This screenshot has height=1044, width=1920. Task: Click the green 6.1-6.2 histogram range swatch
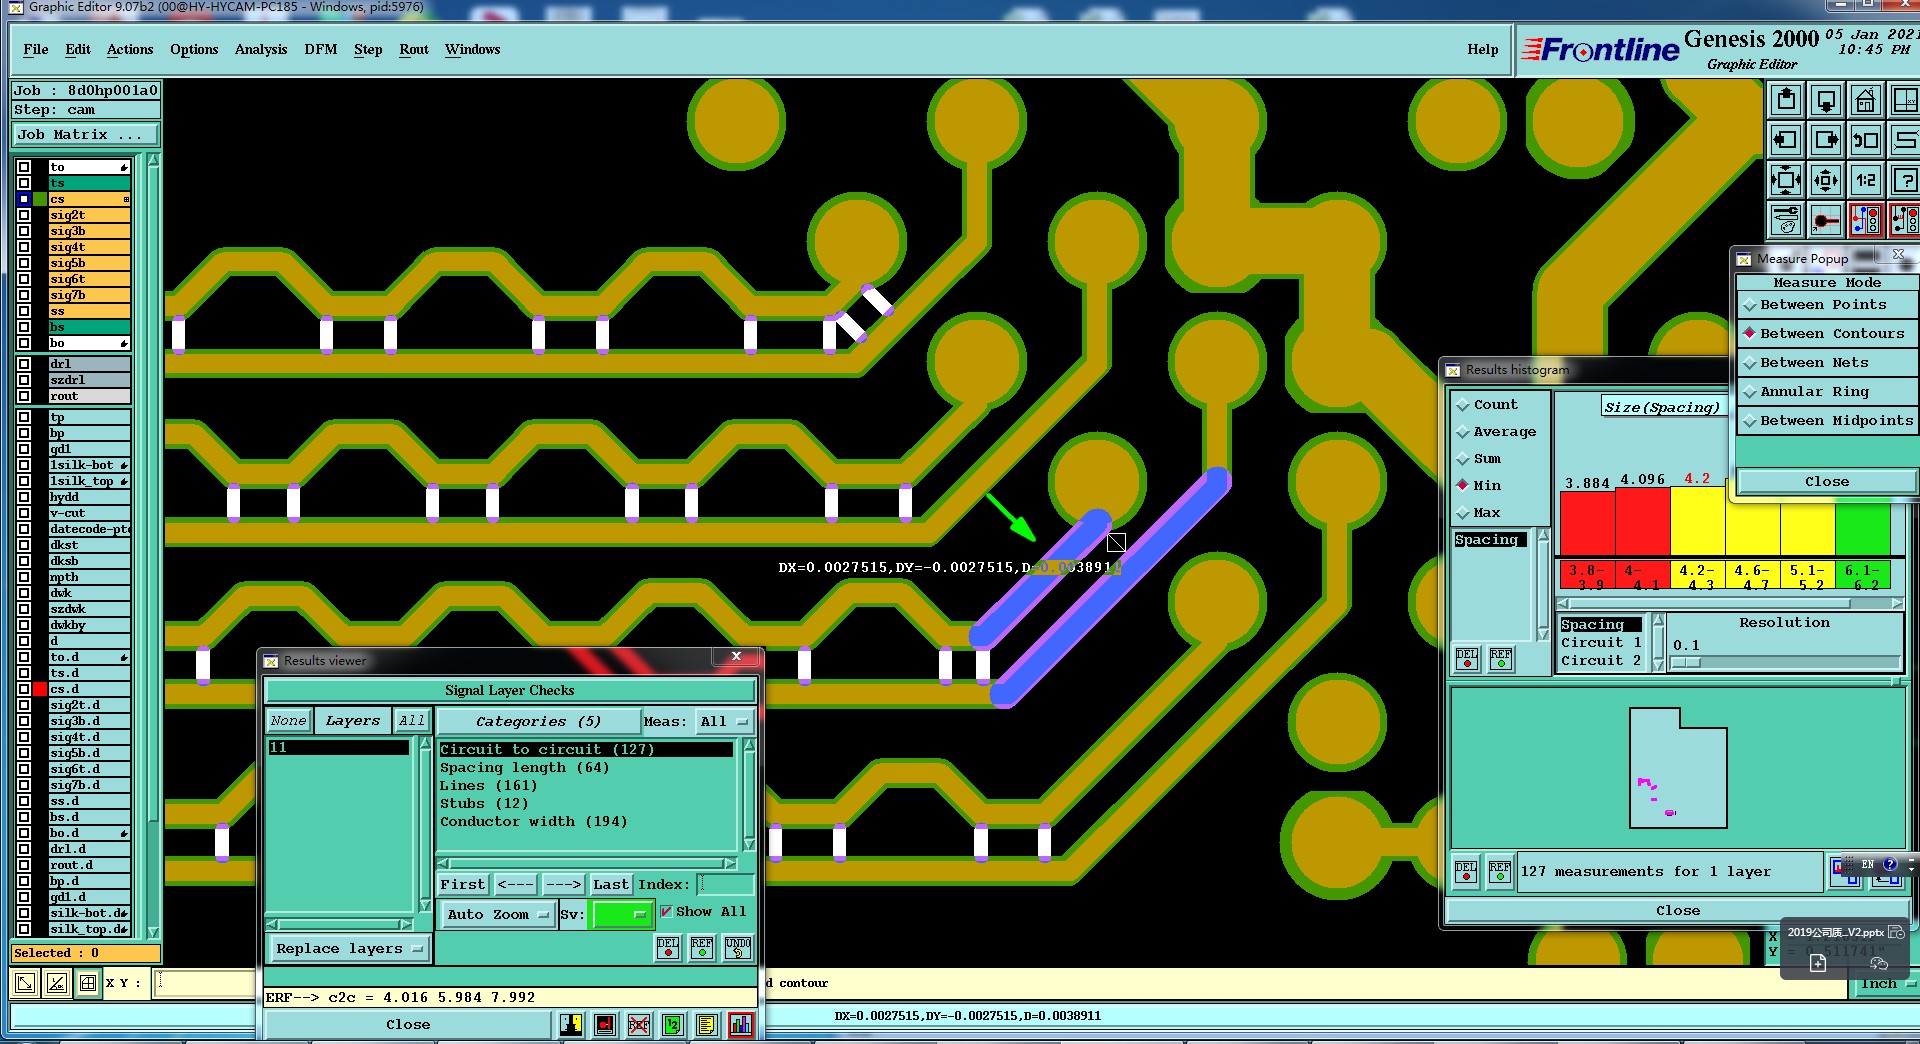click(1864, 576)
